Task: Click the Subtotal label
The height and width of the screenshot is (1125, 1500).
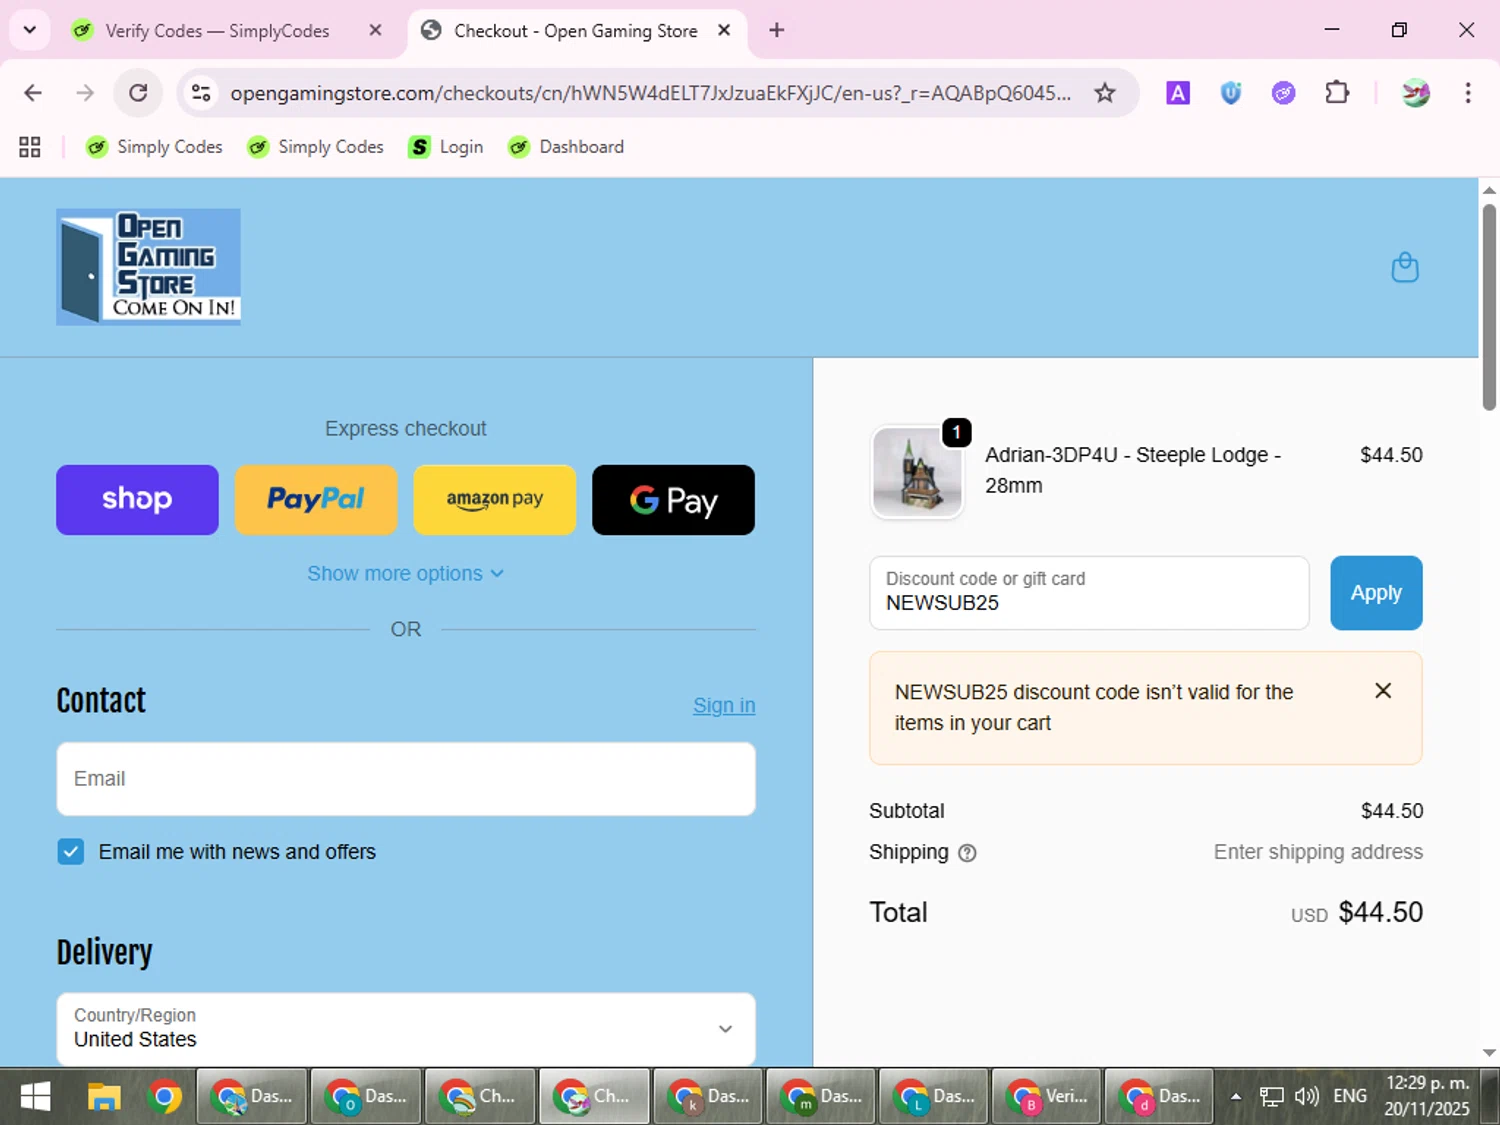Action: (906, 811)
